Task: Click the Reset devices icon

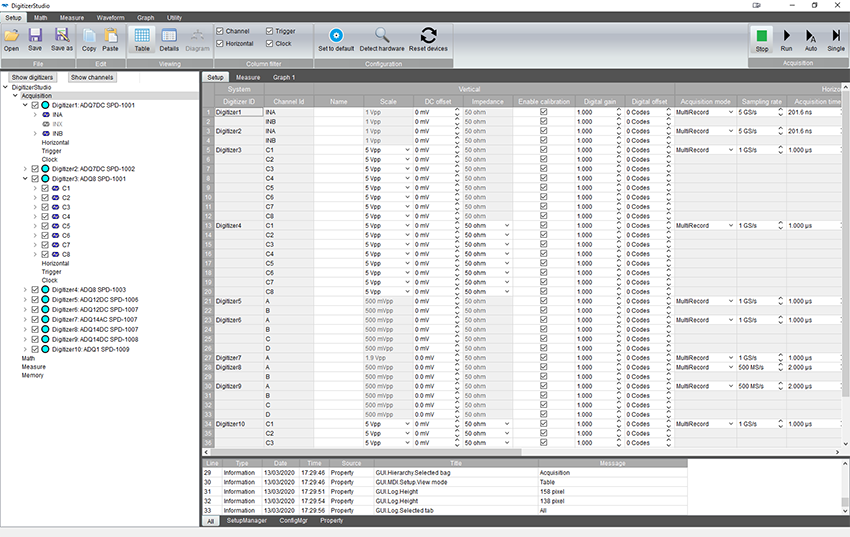Action: (428, 35)
